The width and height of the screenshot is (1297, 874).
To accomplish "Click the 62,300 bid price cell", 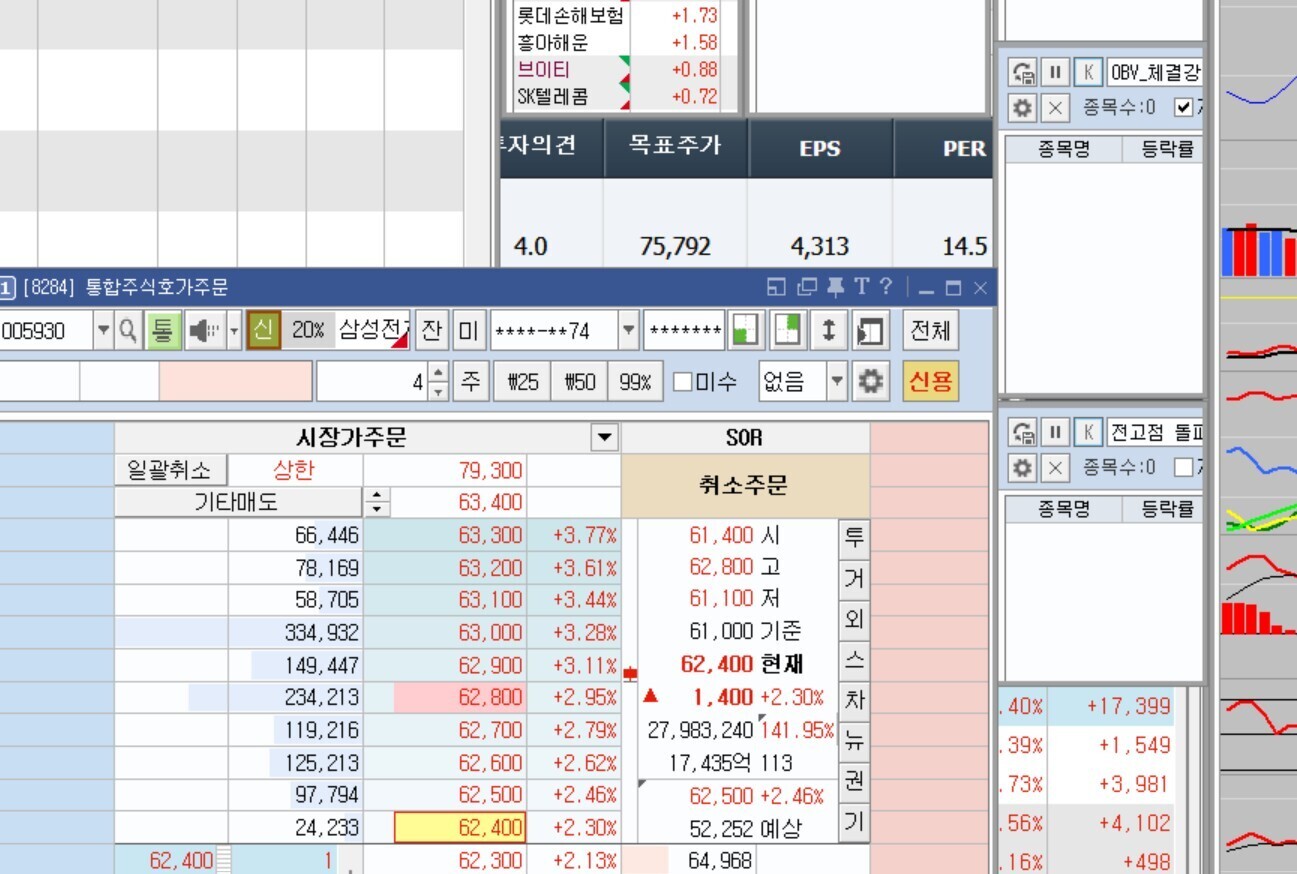I will click(445, 860).
